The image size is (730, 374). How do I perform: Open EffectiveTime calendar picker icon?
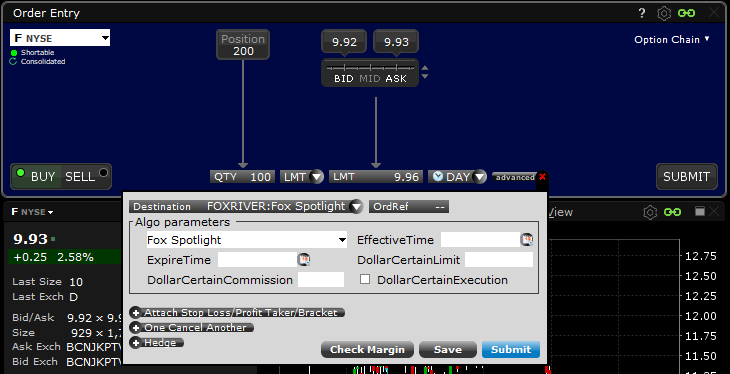coord(527,240)
